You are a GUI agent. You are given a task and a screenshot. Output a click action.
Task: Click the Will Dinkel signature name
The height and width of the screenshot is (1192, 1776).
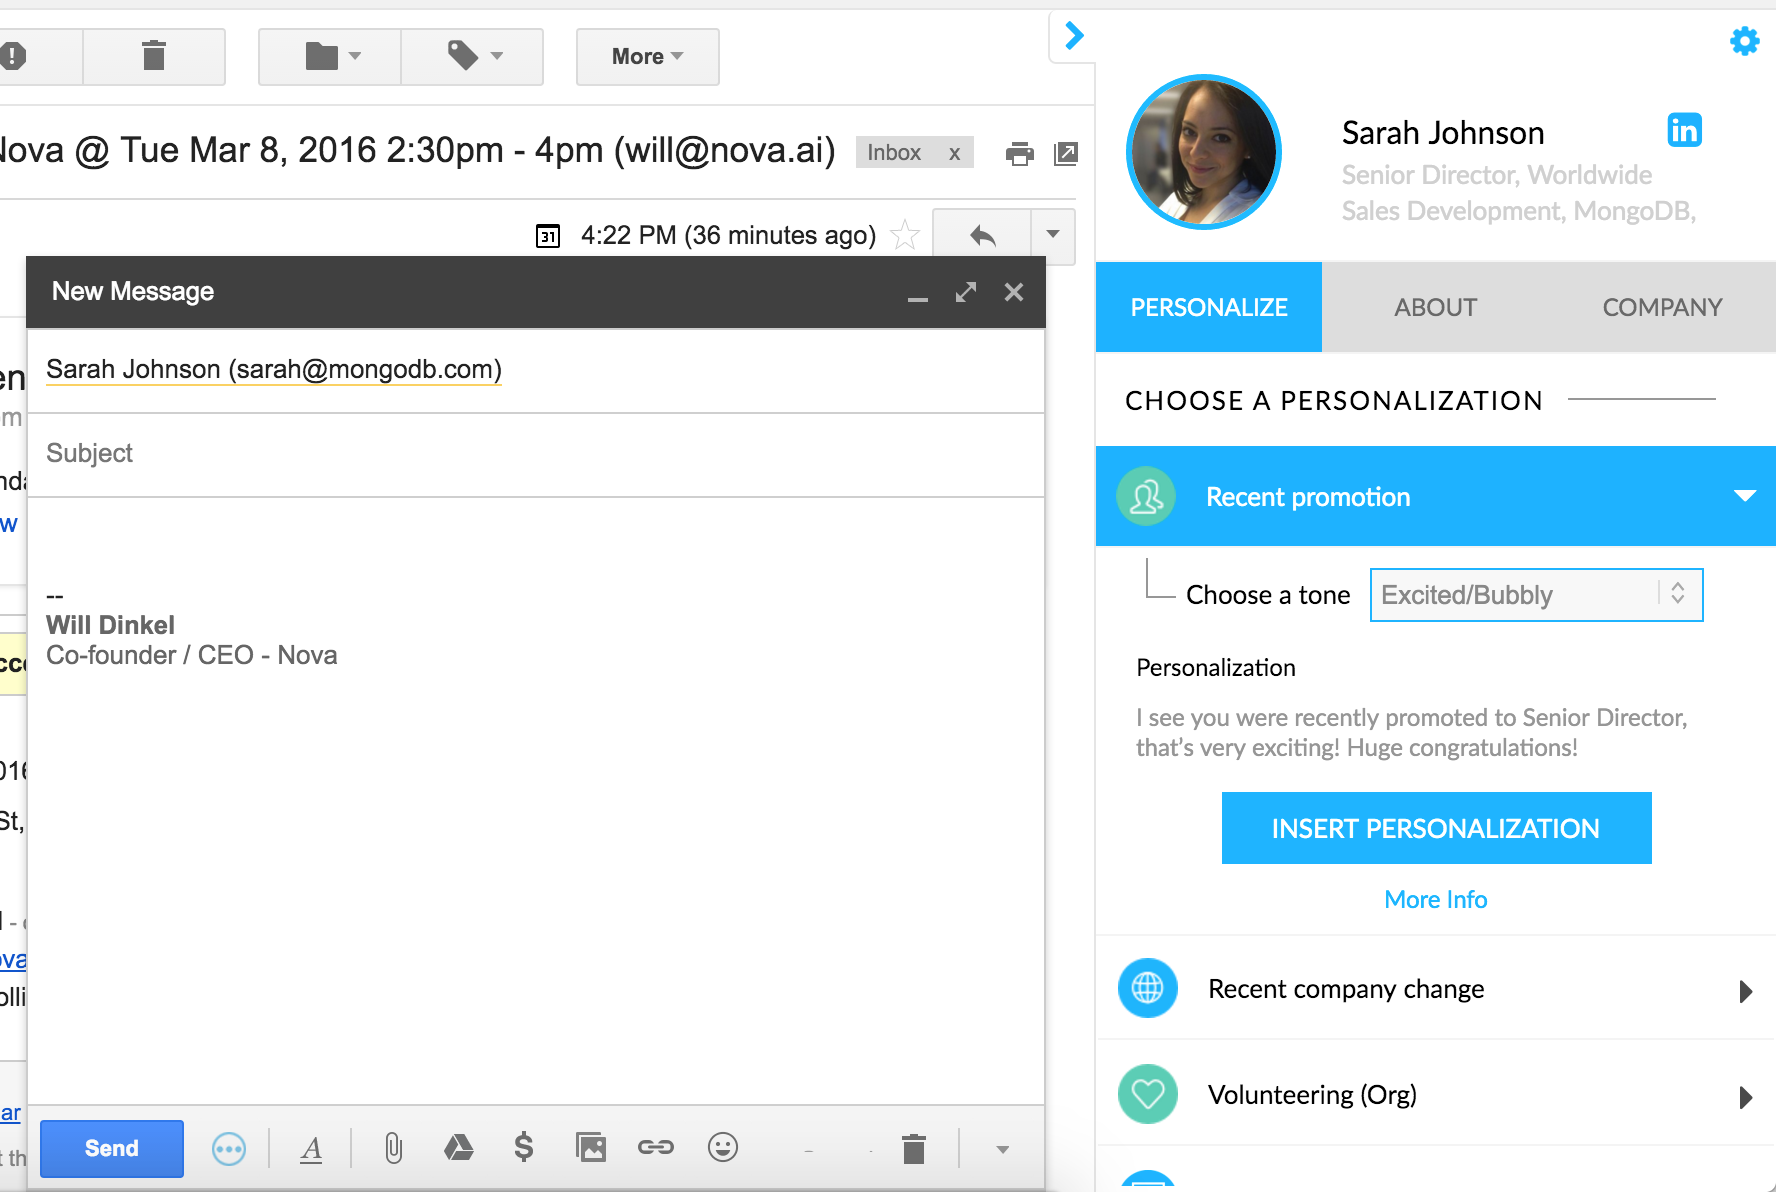[111, 625]
